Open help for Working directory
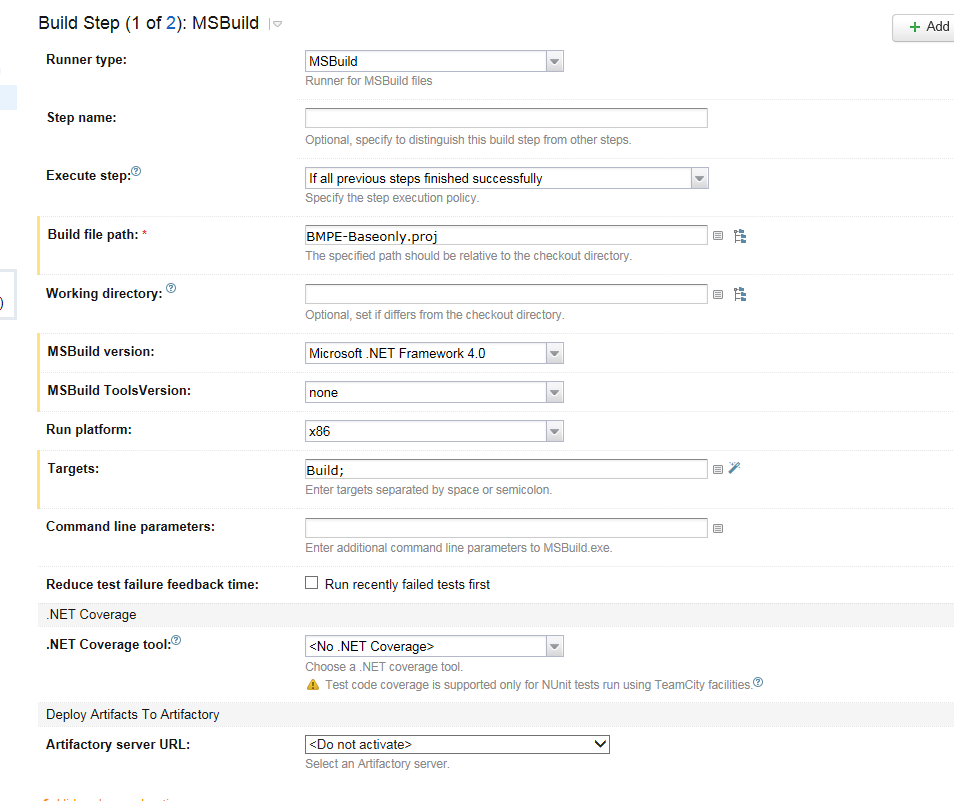 click(170, 286)
